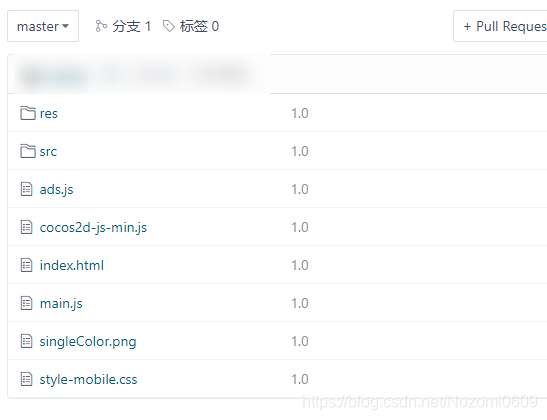
Task: Click the file icon for singleColor.png
Action: click(27, 341)
